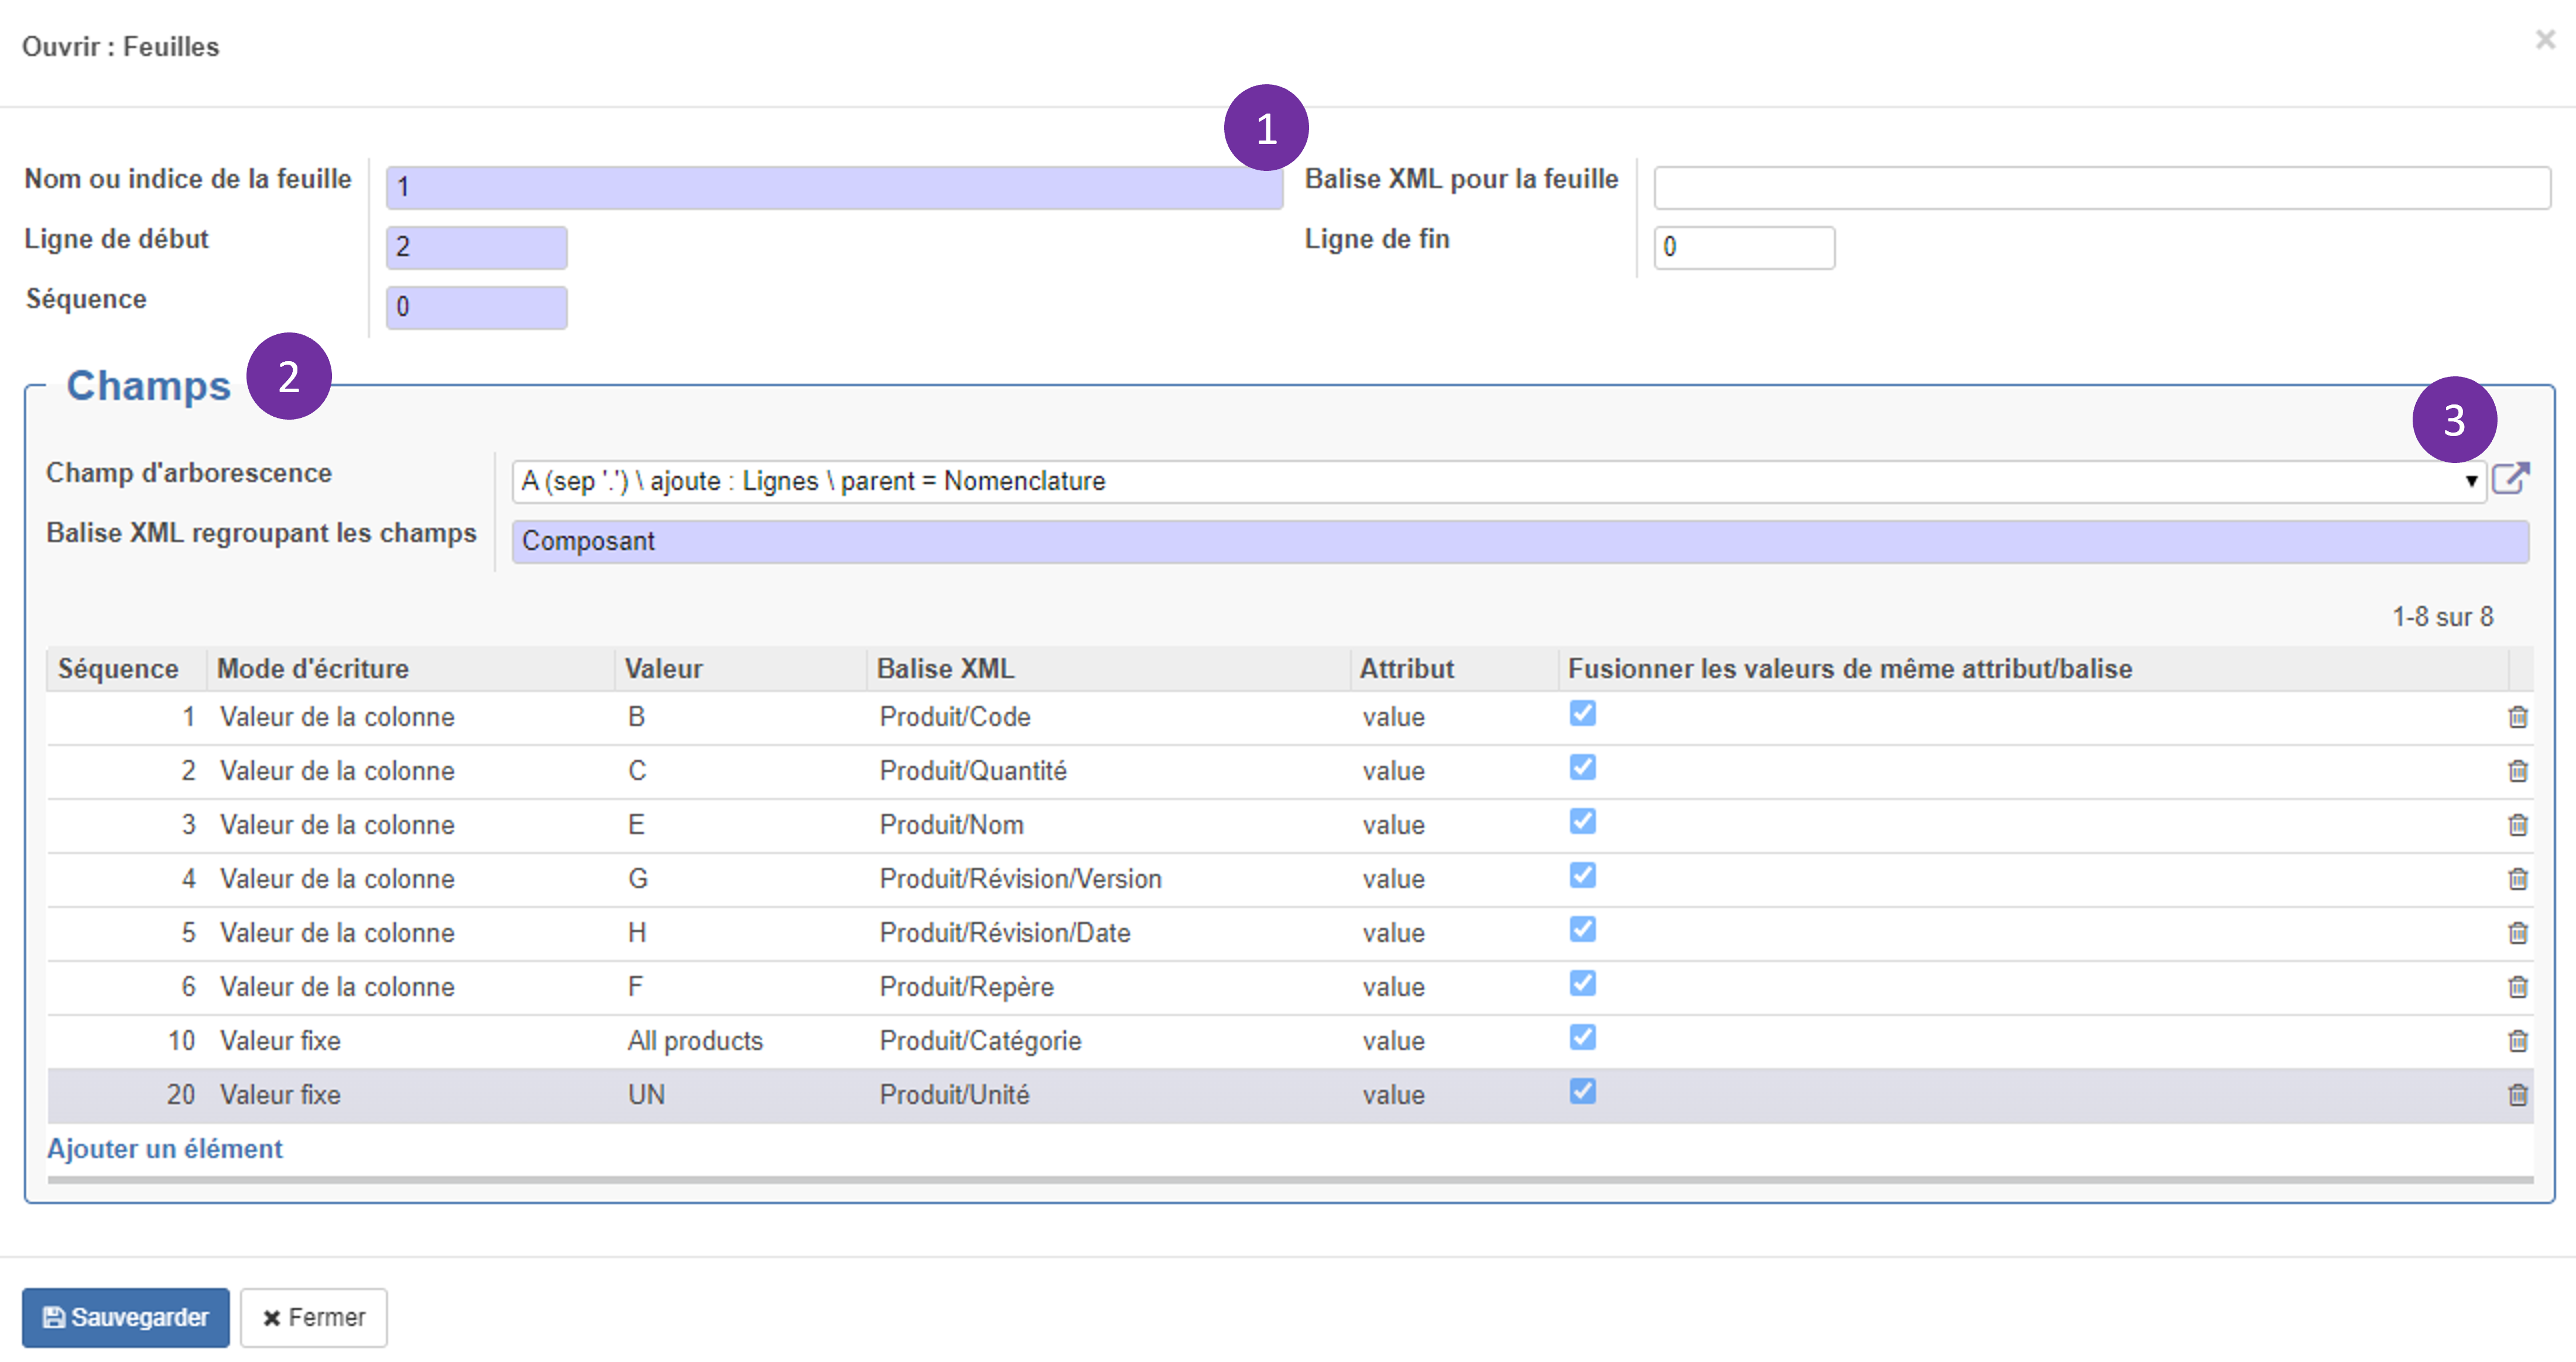The width and height of the screenshot is (2576, 1362).
Task: Remove the Produit/Nom row using trash icon
Action: tap(2517, 825)
